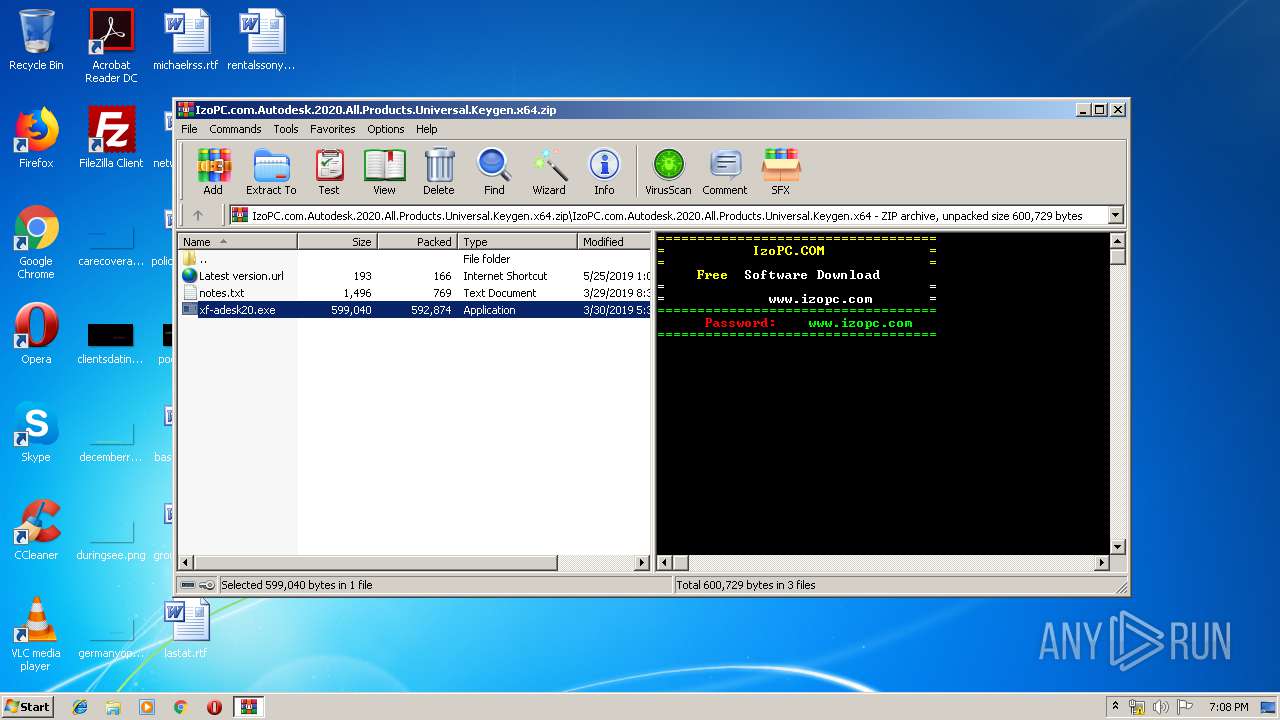
Task: Click the drive/key status bar icon
Action: 197,585
